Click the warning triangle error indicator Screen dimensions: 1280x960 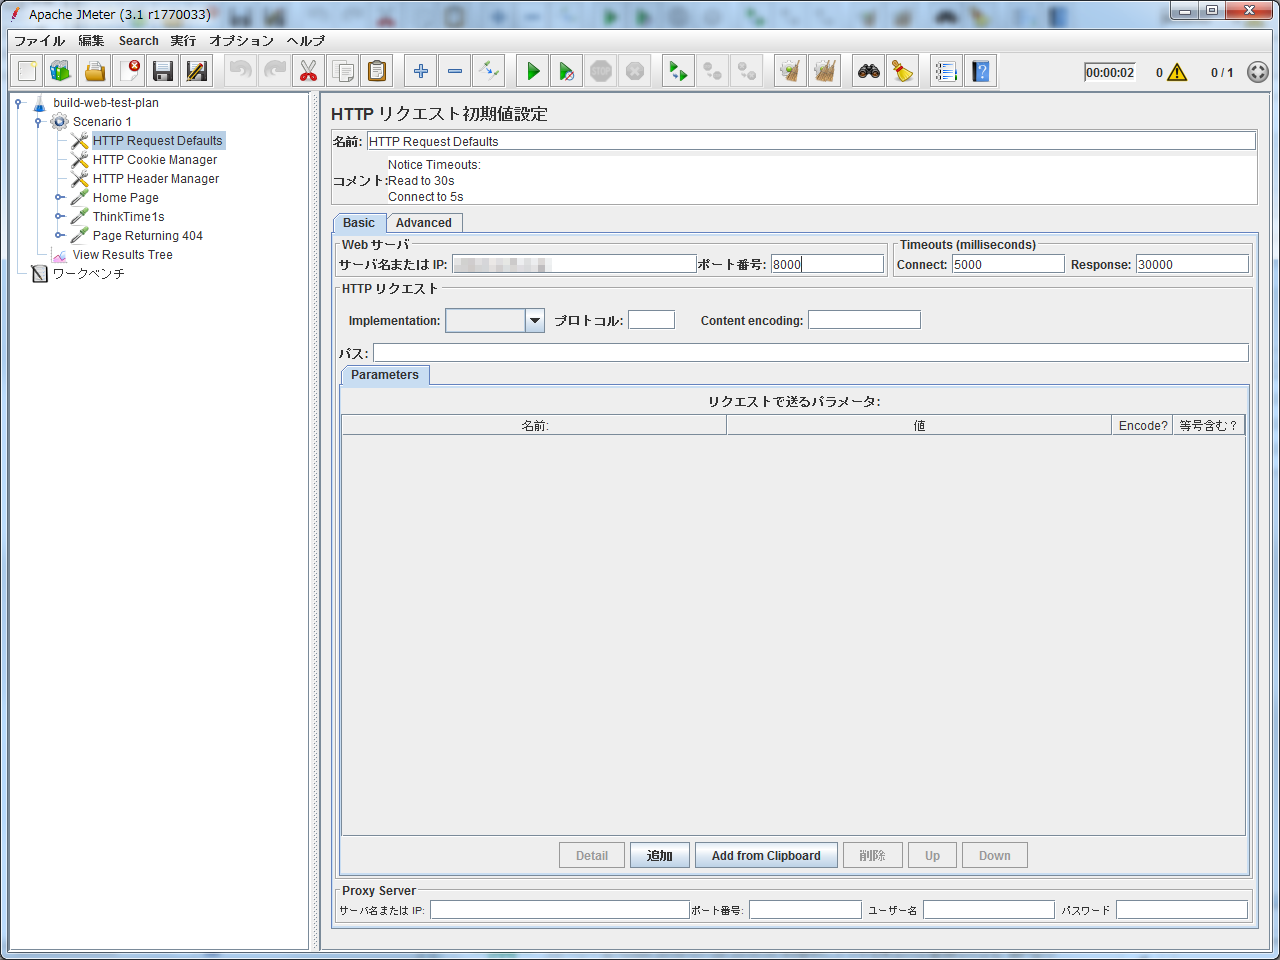click(x=1177, y=72)
